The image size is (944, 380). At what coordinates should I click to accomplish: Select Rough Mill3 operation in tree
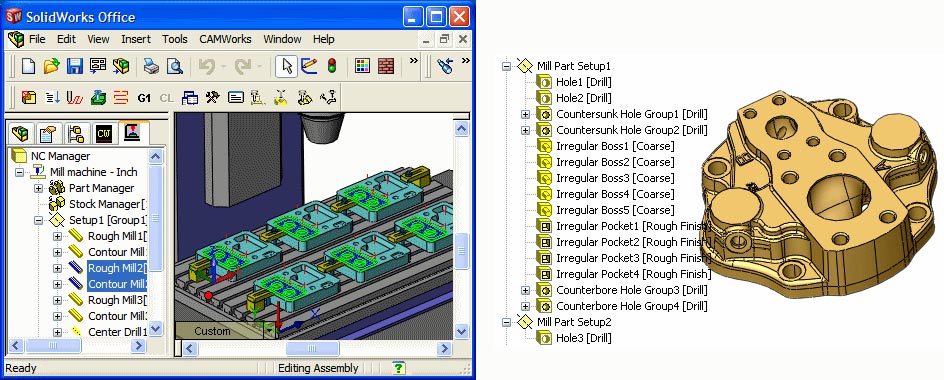click(117, 300)
